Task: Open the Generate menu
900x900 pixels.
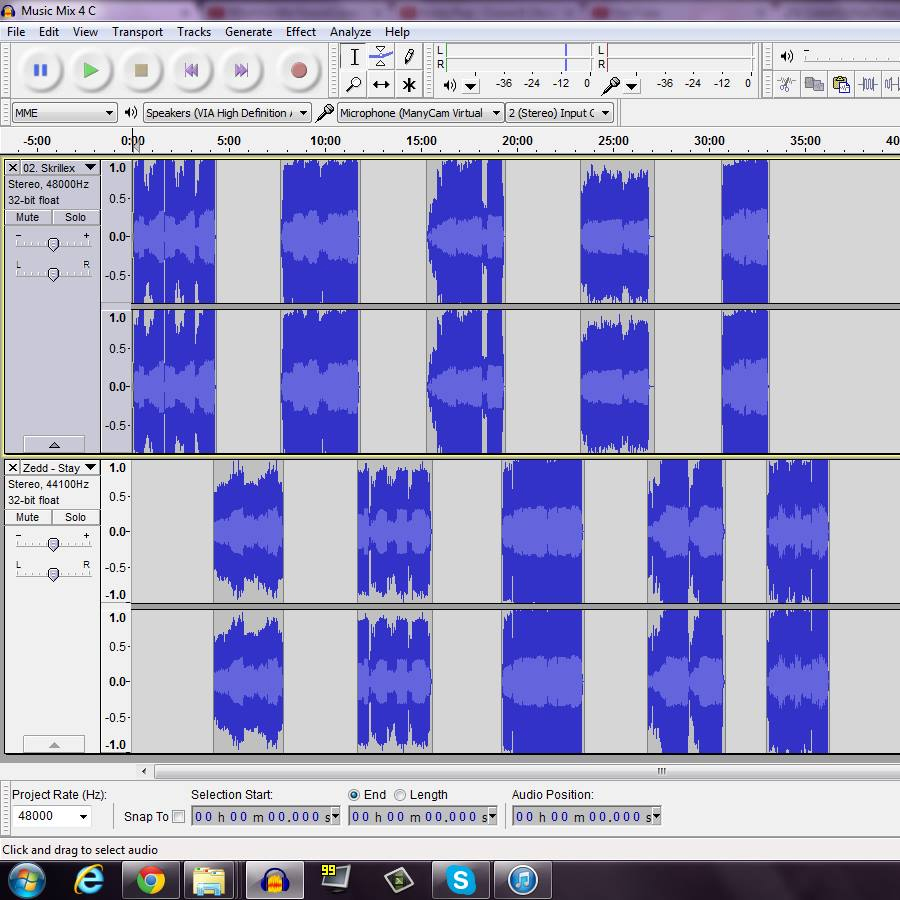Action: (x=248, y=32)
